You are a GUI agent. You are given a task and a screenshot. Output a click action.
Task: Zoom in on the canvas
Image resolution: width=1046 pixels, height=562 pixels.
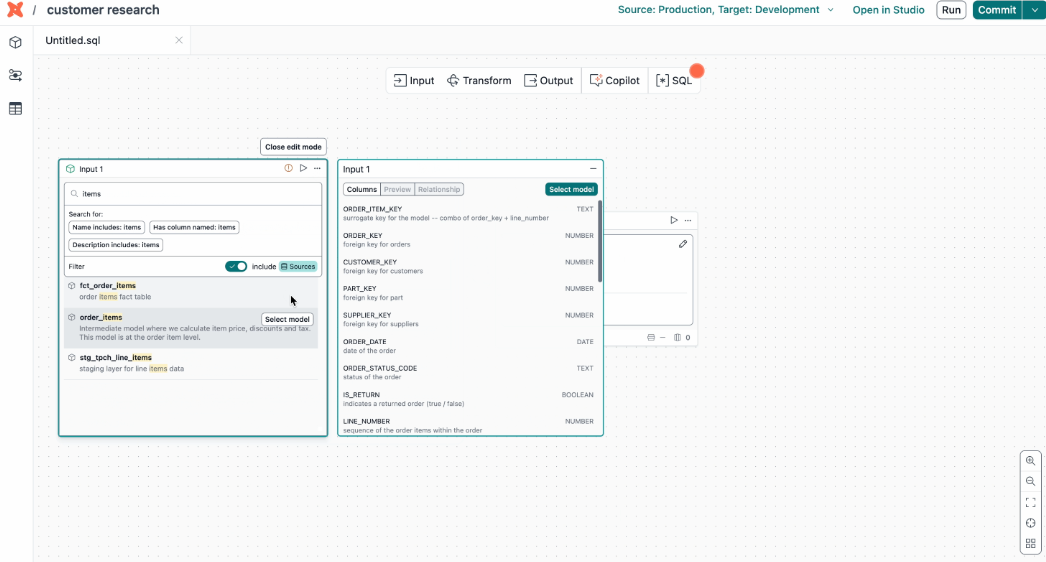(x=1031, y=461)
